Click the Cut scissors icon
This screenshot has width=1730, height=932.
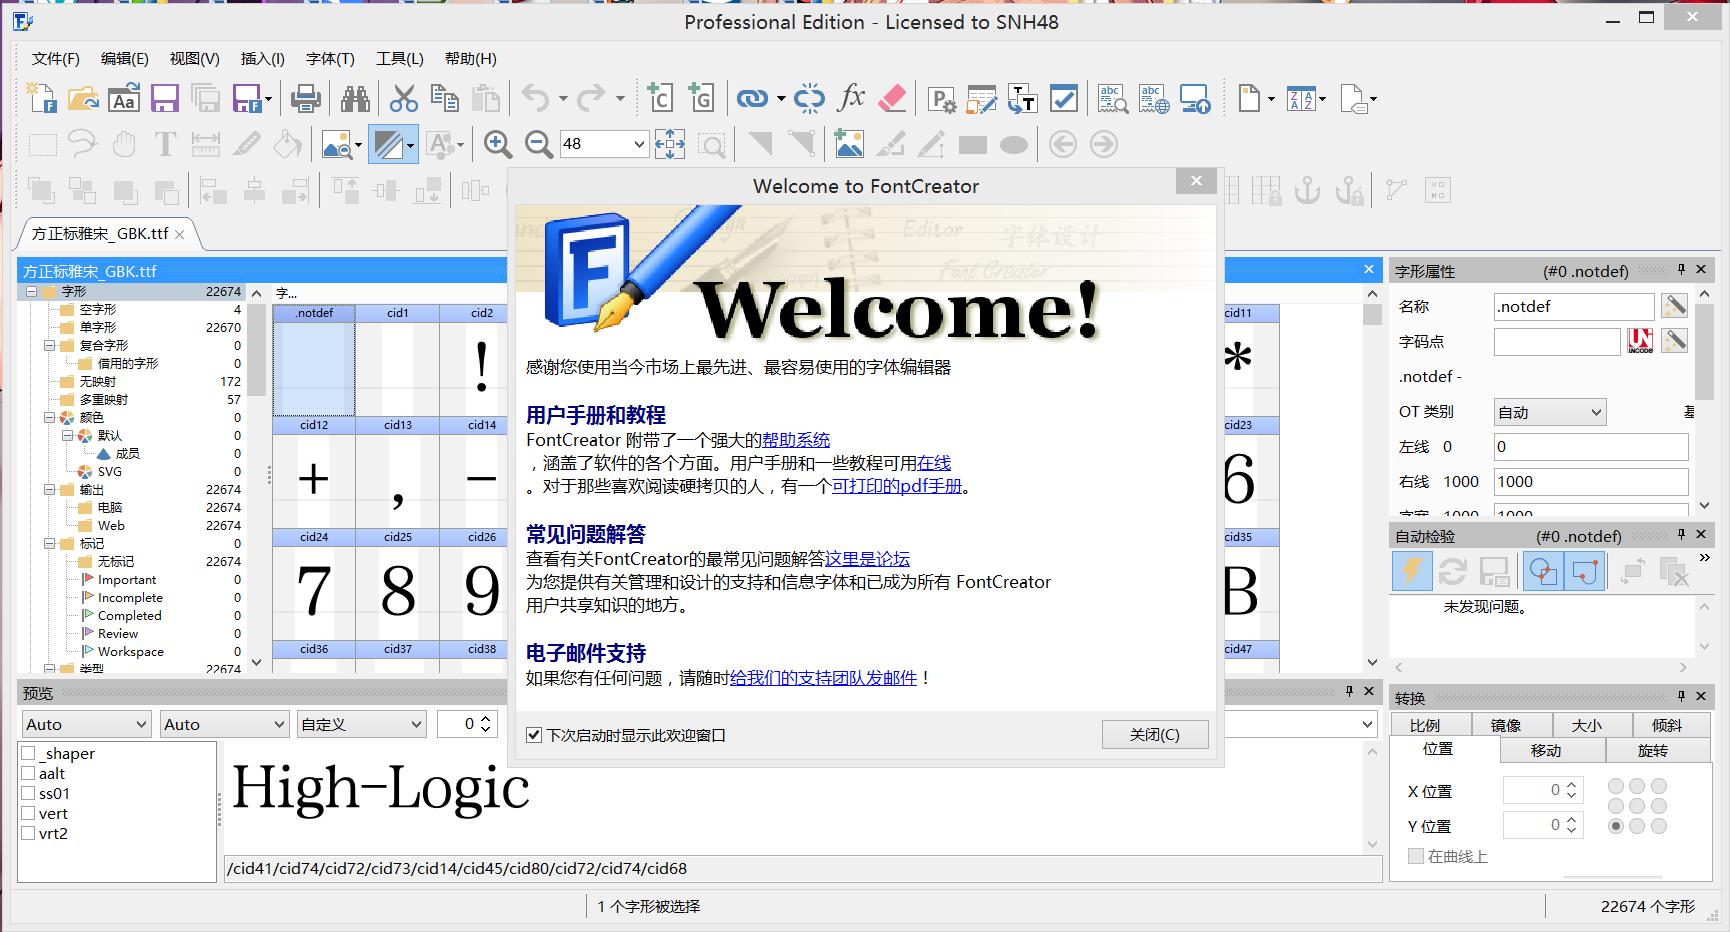[403, 98]
